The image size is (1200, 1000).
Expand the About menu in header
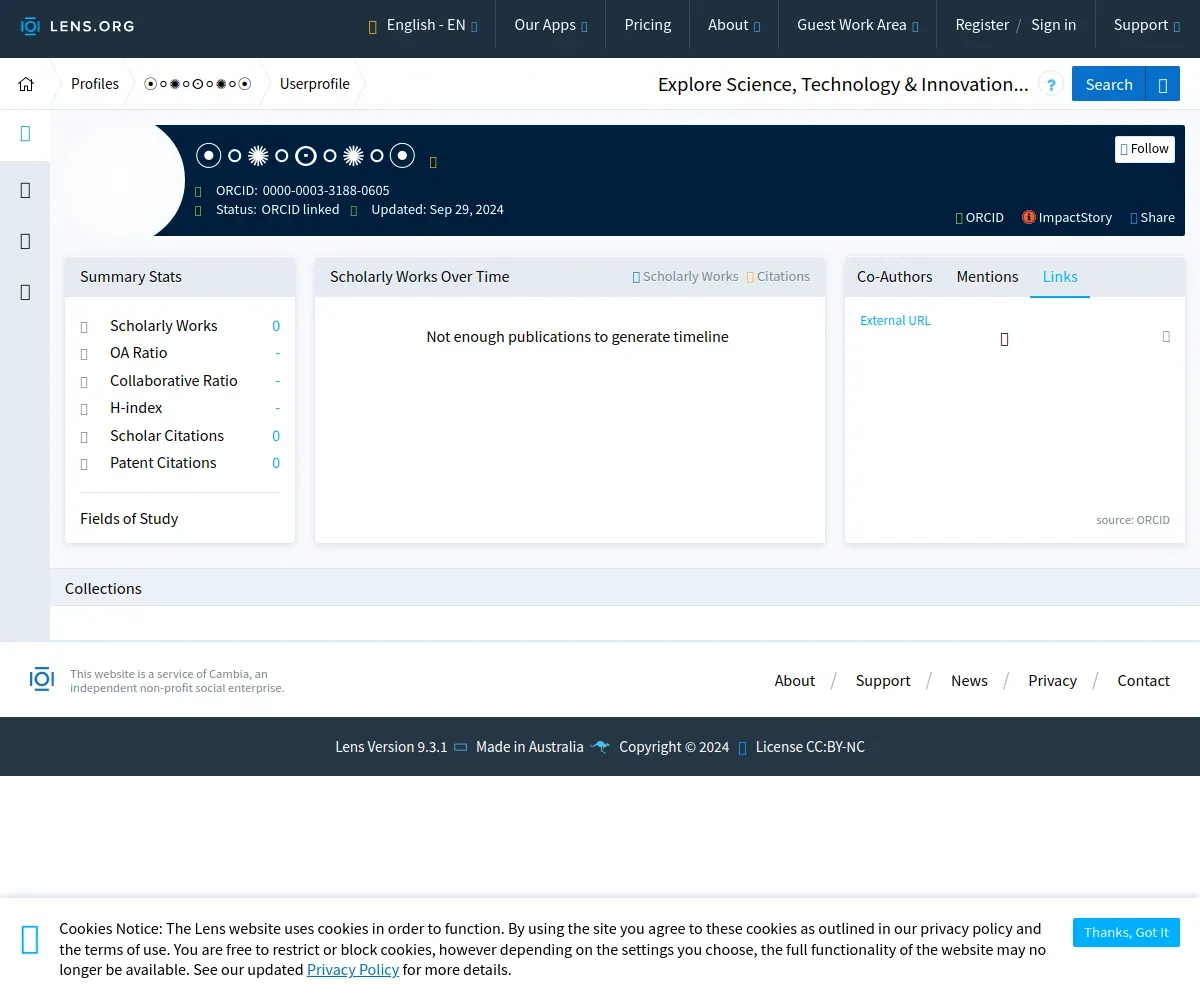point(734,25)
